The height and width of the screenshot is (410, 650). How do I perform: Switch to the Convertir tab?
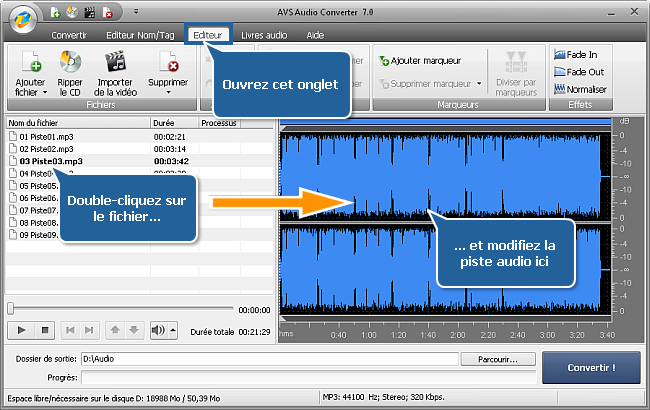(68, 34)
